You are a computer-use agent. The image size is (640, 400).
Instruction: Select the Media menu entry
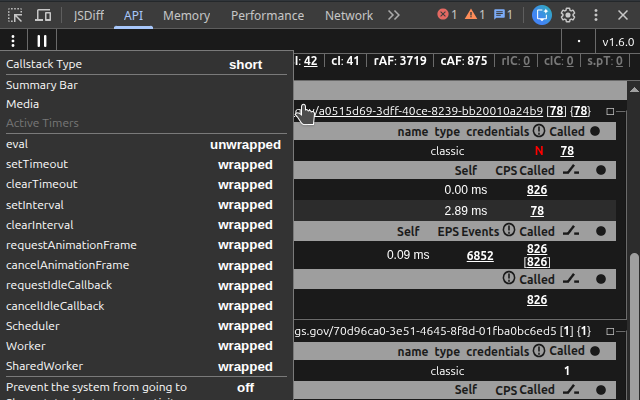(22, 104)
